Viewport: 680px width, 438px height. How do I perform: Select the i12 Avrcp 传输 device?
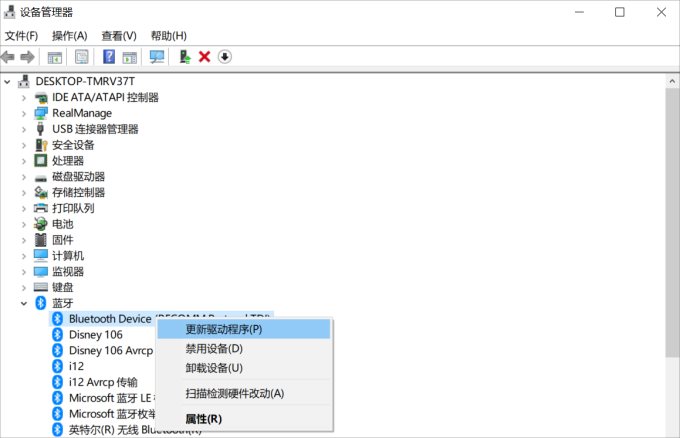[103, 382]
